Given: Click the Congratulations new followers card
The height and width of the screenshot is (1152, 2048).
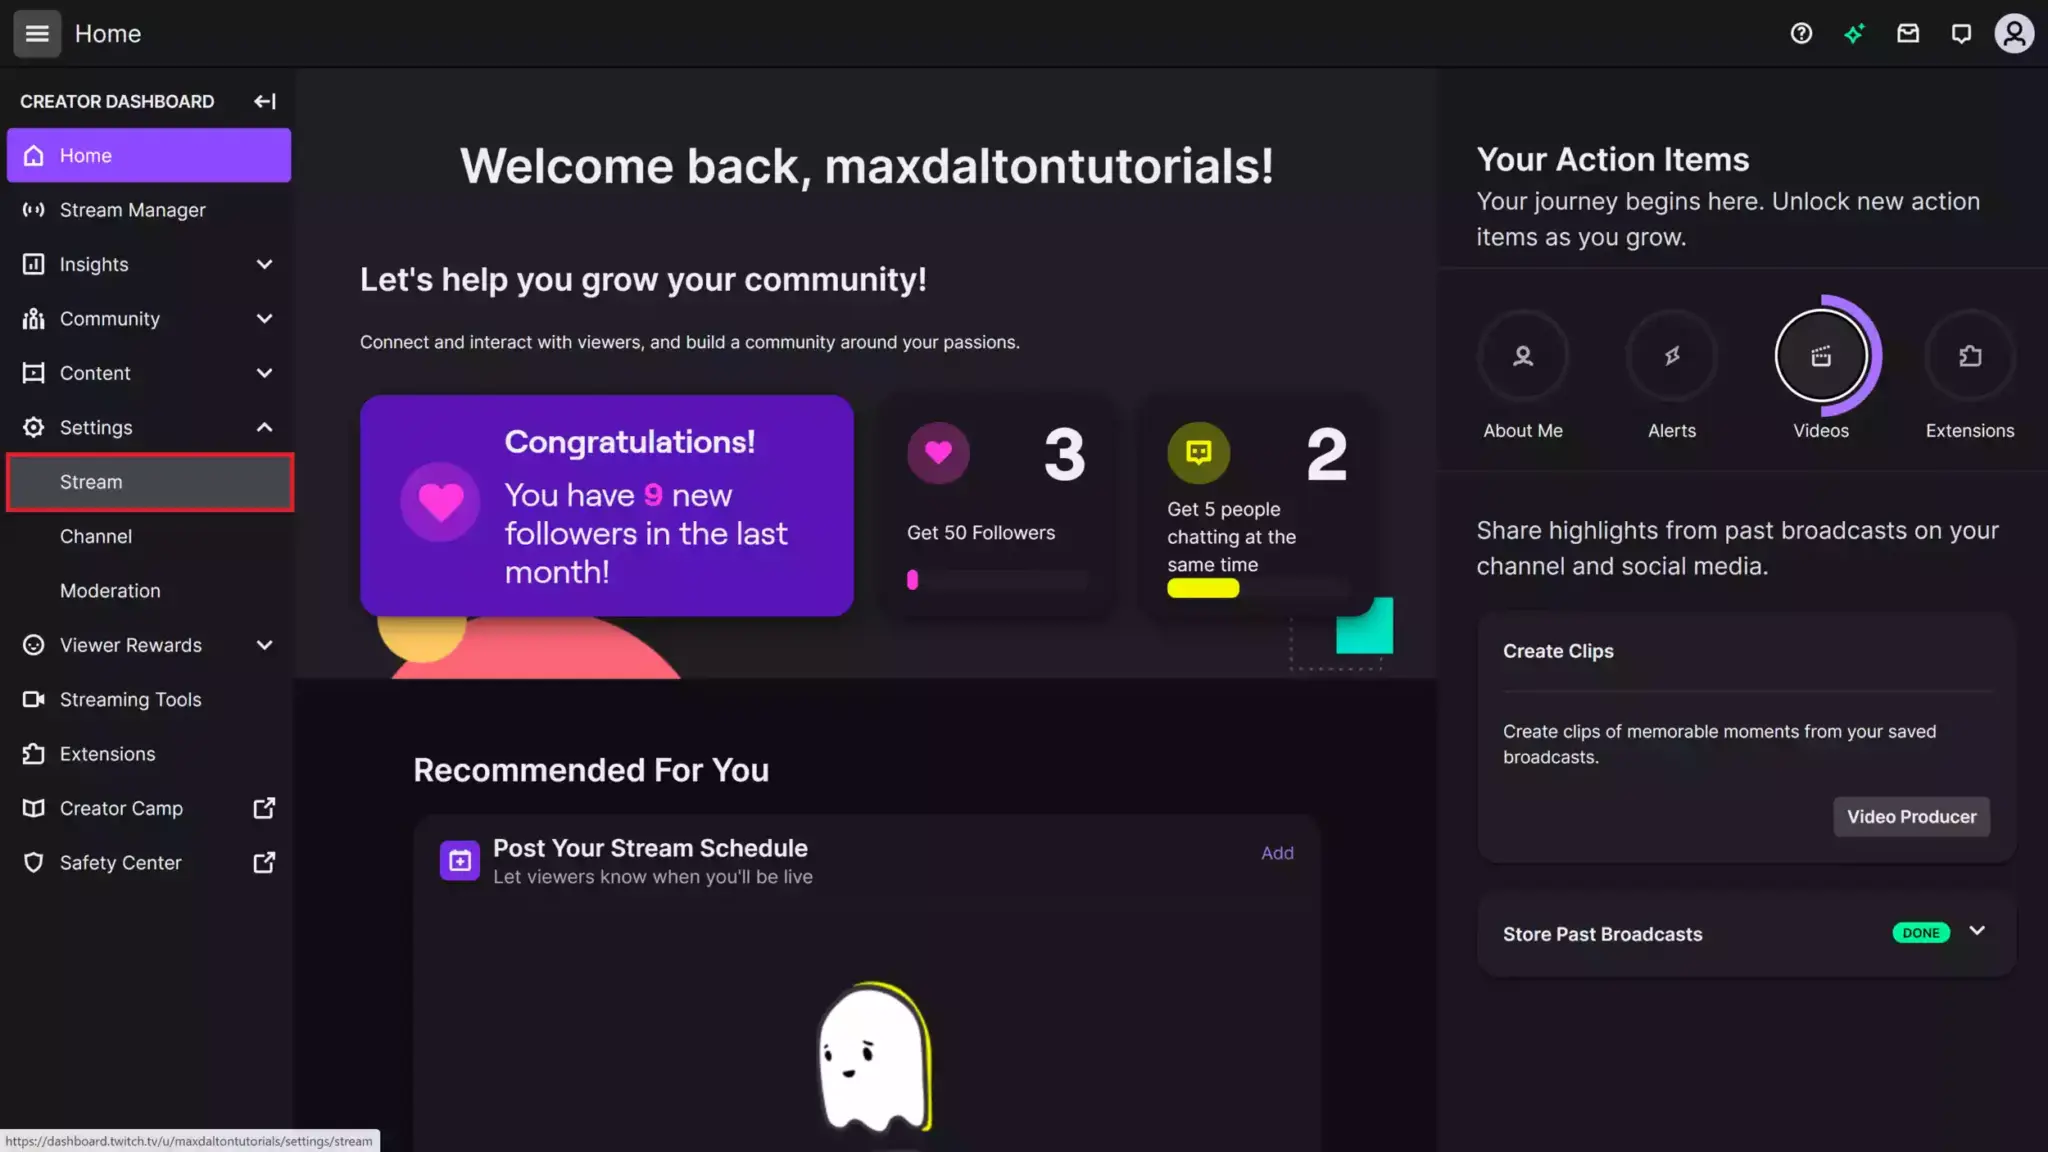Looking at the screenshot, I should tap(607, 505).
